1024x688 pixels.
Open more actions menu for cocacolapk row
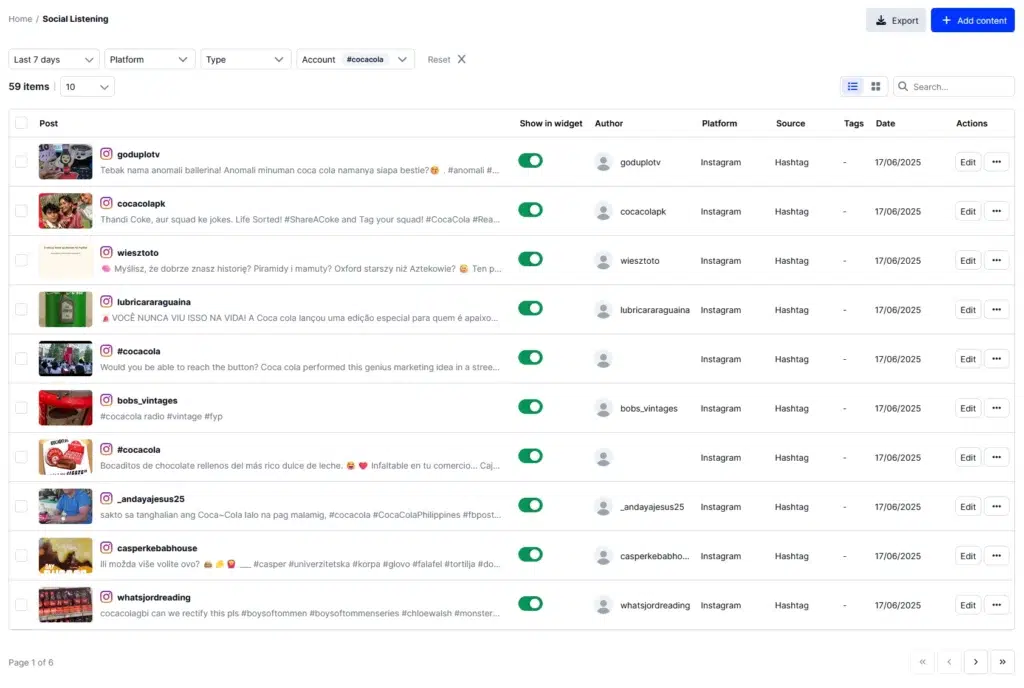click(x=996, y=211)
